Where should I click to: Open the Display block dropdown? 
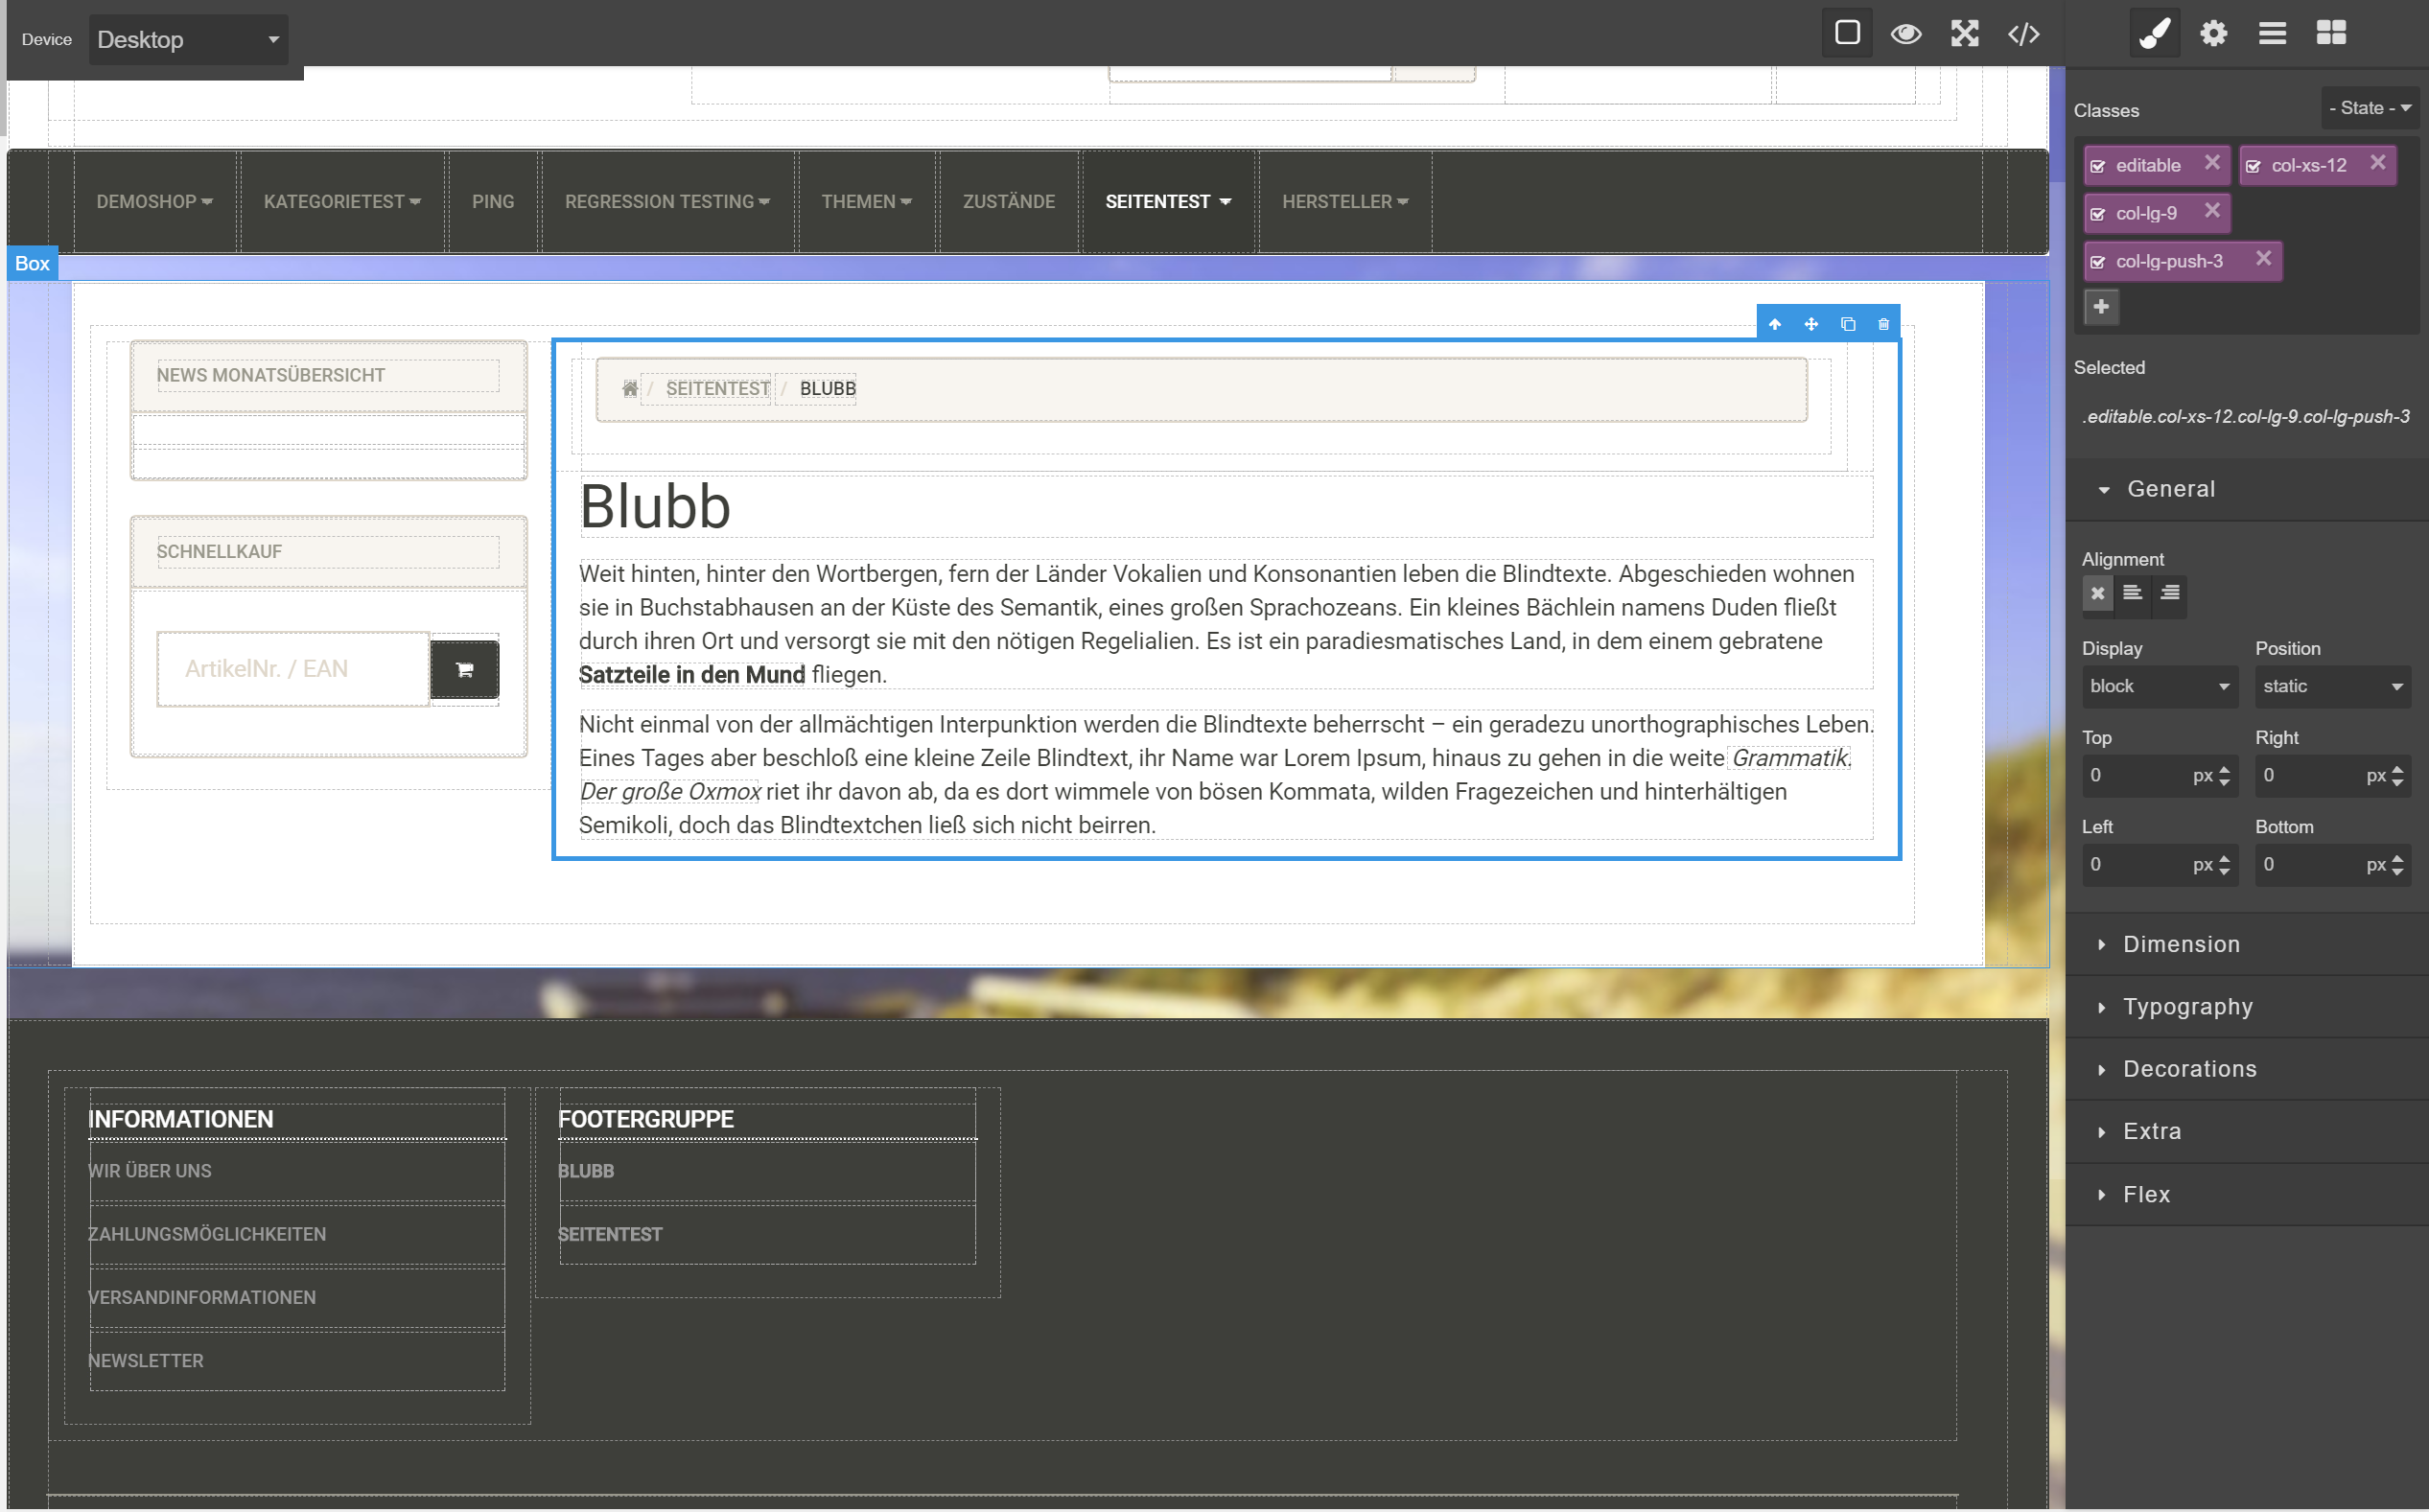[2158, 686]
